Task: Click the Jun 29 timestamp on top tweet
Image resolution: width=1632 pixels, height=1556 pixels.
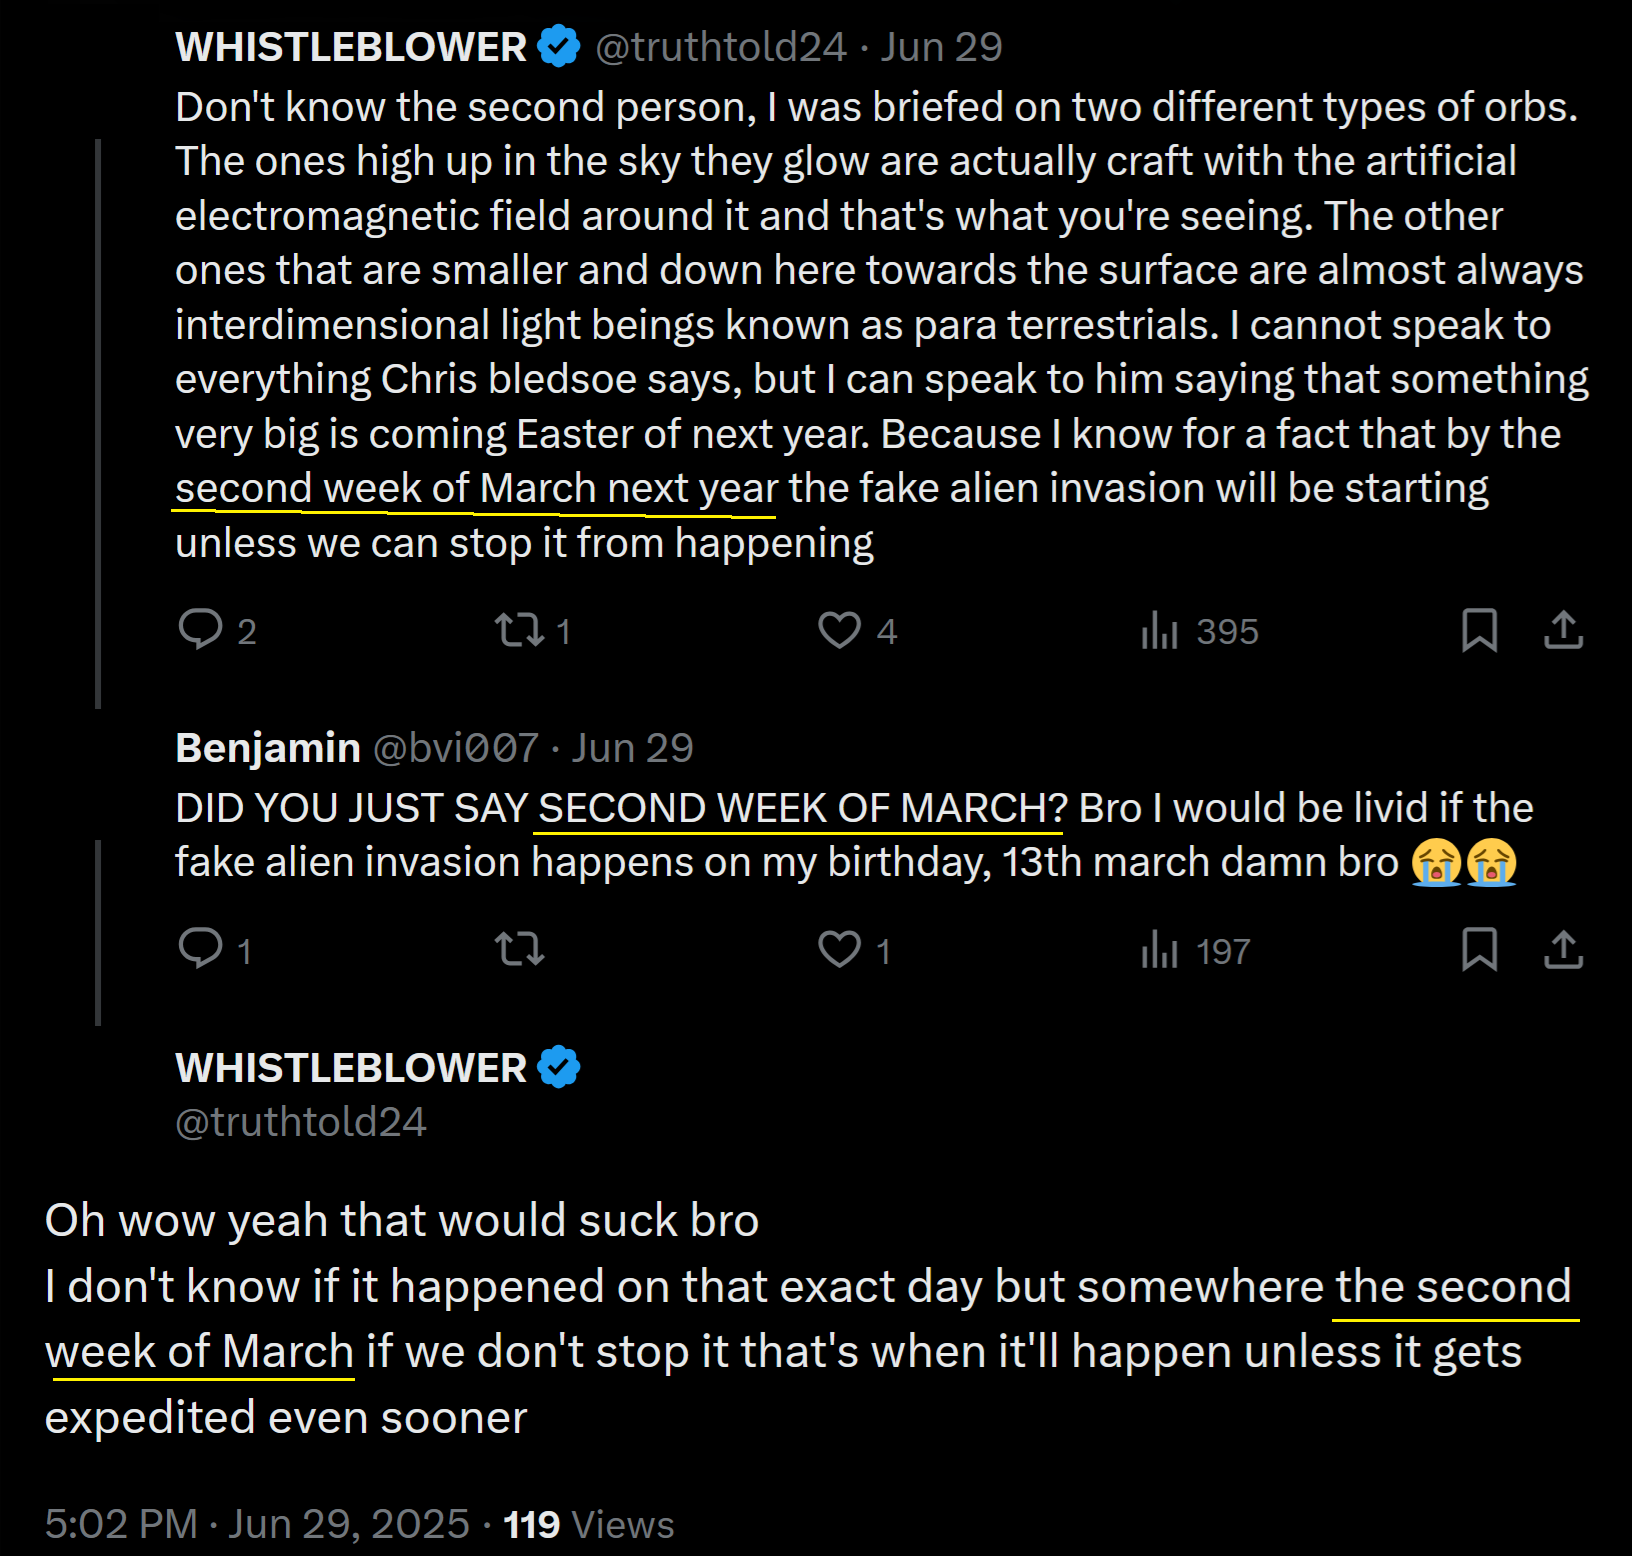Action: (x=941, y=47)
